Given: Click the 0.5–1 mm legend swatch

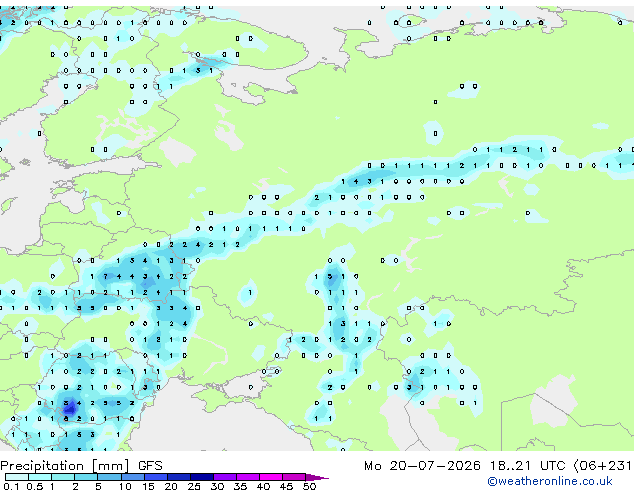Looking at the screenshot, I should pyautogui.click(x=40, y=477).
